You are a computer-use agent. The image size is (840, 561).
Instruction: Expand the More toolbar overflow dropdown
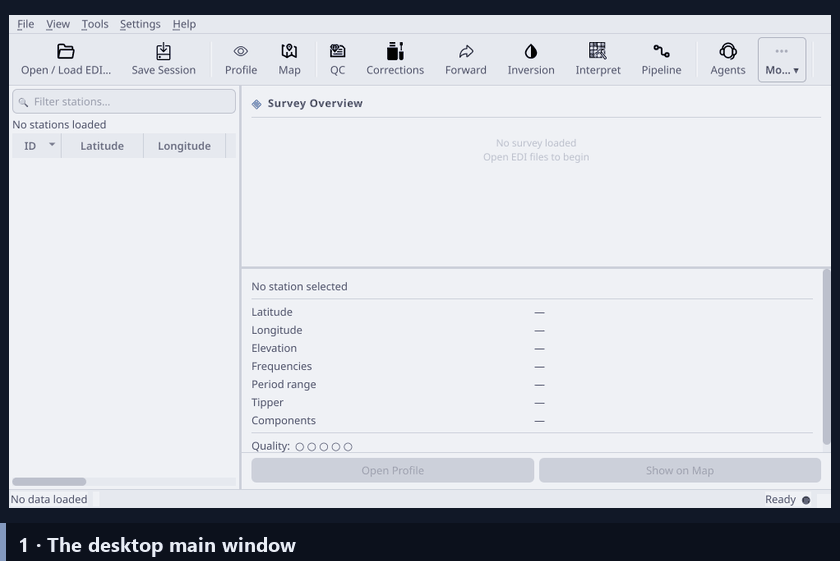782,59
